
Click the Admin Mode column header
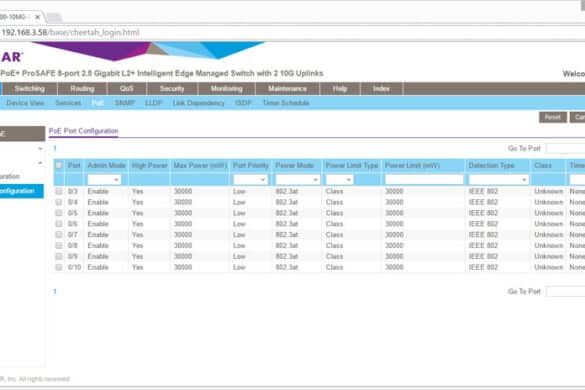point(106,165)
